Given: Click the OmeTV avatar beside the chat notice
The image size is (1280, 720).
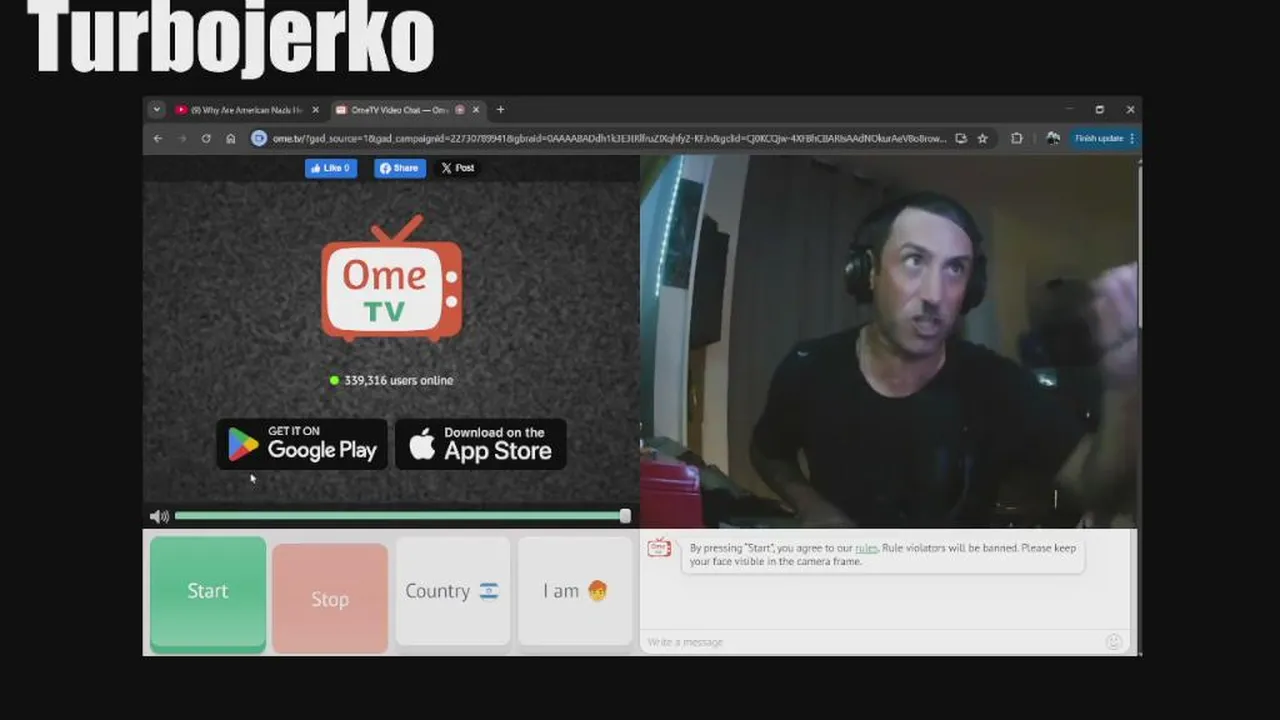Looking at the screenshot, I should (x=659, y=547).
